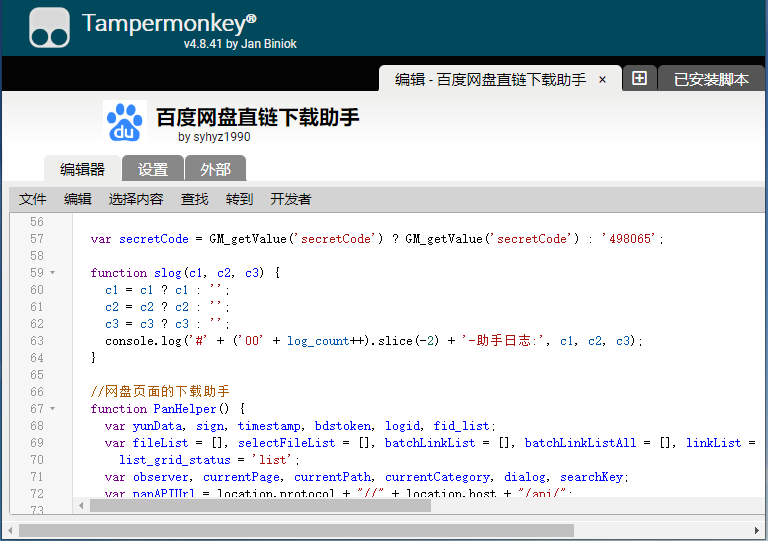The image size is (768, 541).
Task: Click the '-助手日志:' string on line 63
Action: [504, 341]
